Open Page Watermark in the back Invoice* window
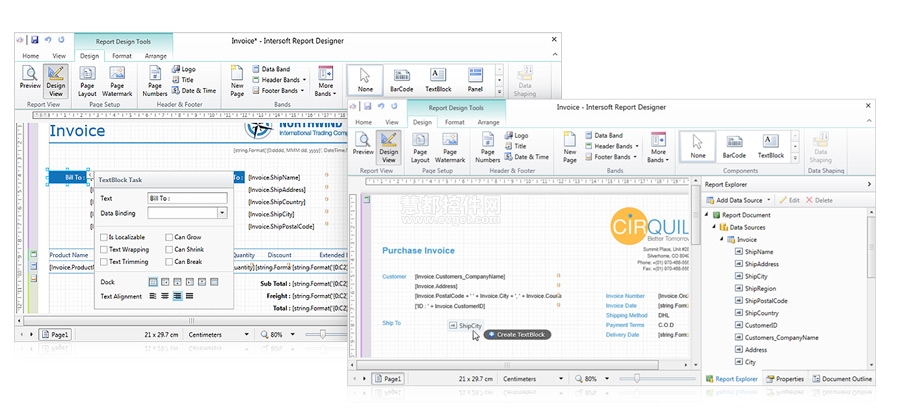The image size is (900, 420). pos(117,81)
